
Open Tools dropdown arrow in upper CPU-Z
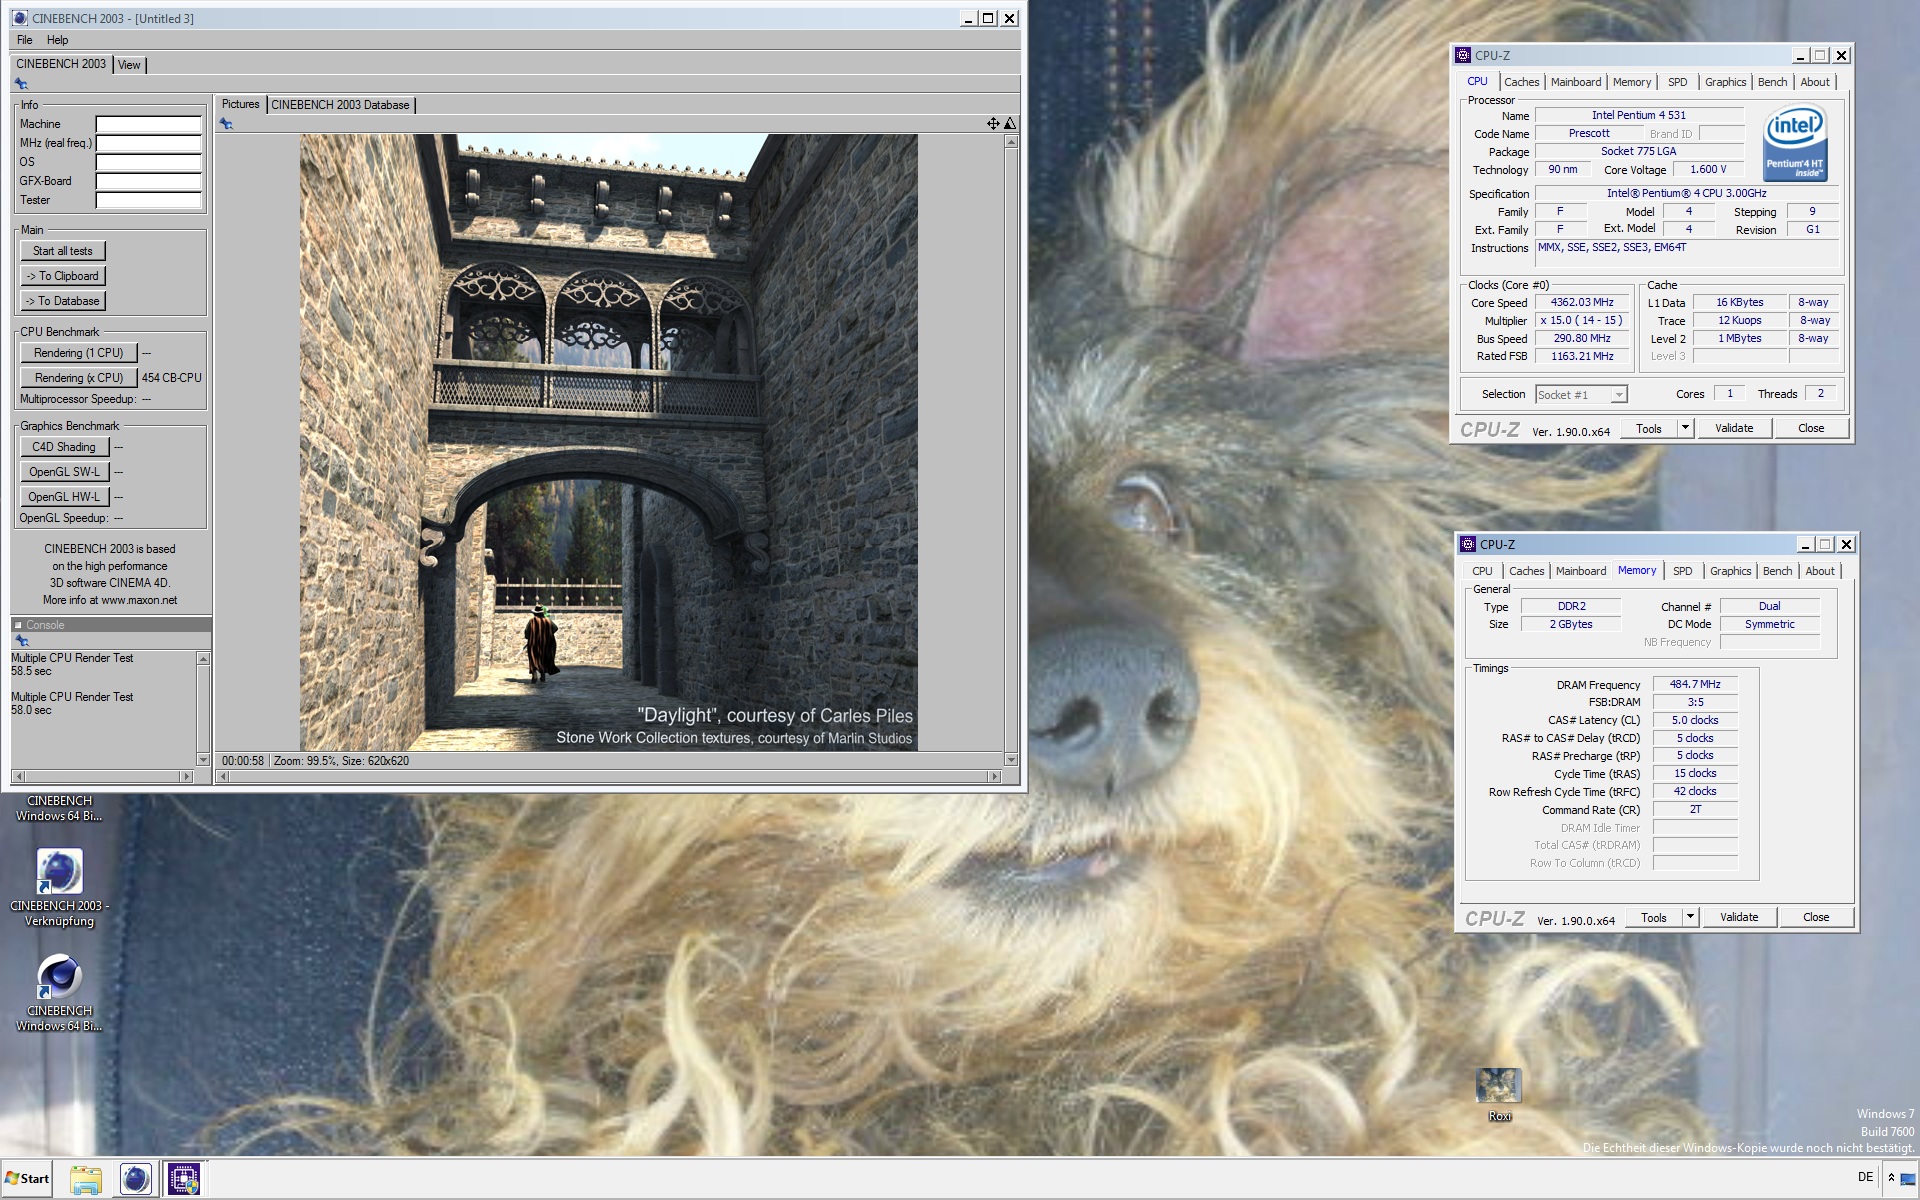click(1685, 428)
